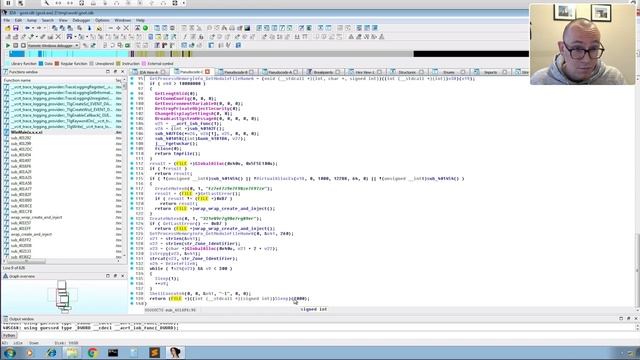Start process with green play icon
Image resolution: width=640 pixels, height=360 pixels.
pos(7,45)
